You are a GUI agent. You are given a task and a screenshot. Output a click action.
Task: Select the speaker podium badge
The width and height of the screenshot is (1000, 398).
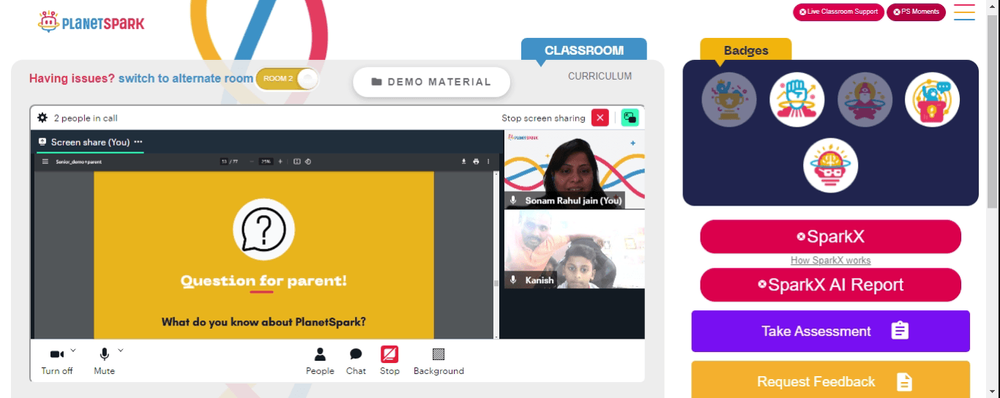[x=932, y=100]
